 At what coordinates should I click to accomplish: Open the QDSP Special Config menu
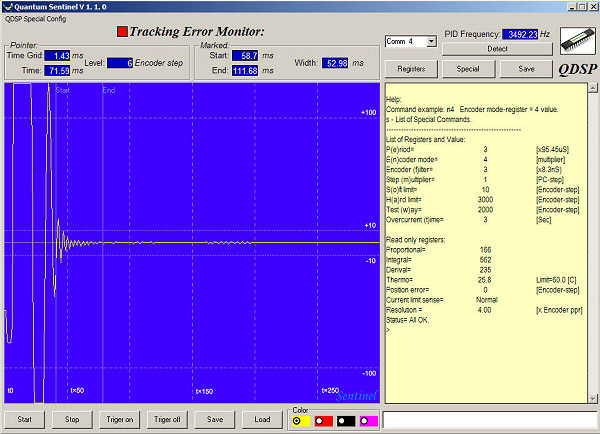(36, 18)
